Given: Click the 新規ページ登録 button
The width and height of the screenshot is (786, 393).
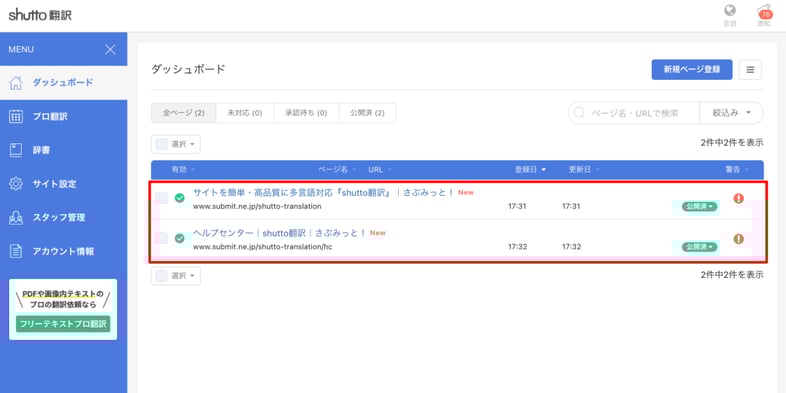Looking at the screenshot, I should tap(692, 70).
